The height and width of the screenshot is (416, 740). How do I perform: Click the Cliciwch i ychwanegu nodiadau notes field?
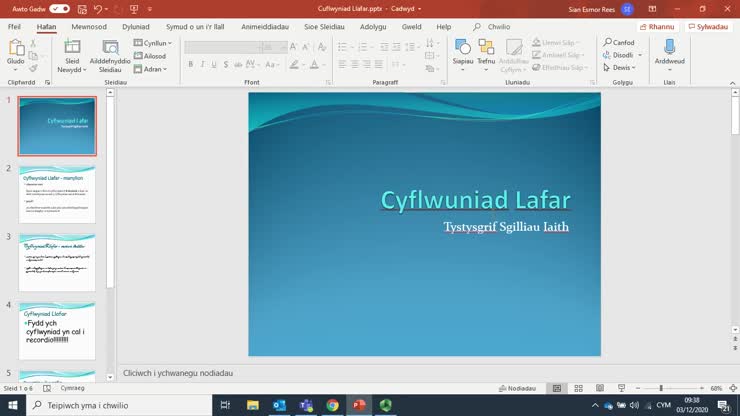[x=178, y=373]
